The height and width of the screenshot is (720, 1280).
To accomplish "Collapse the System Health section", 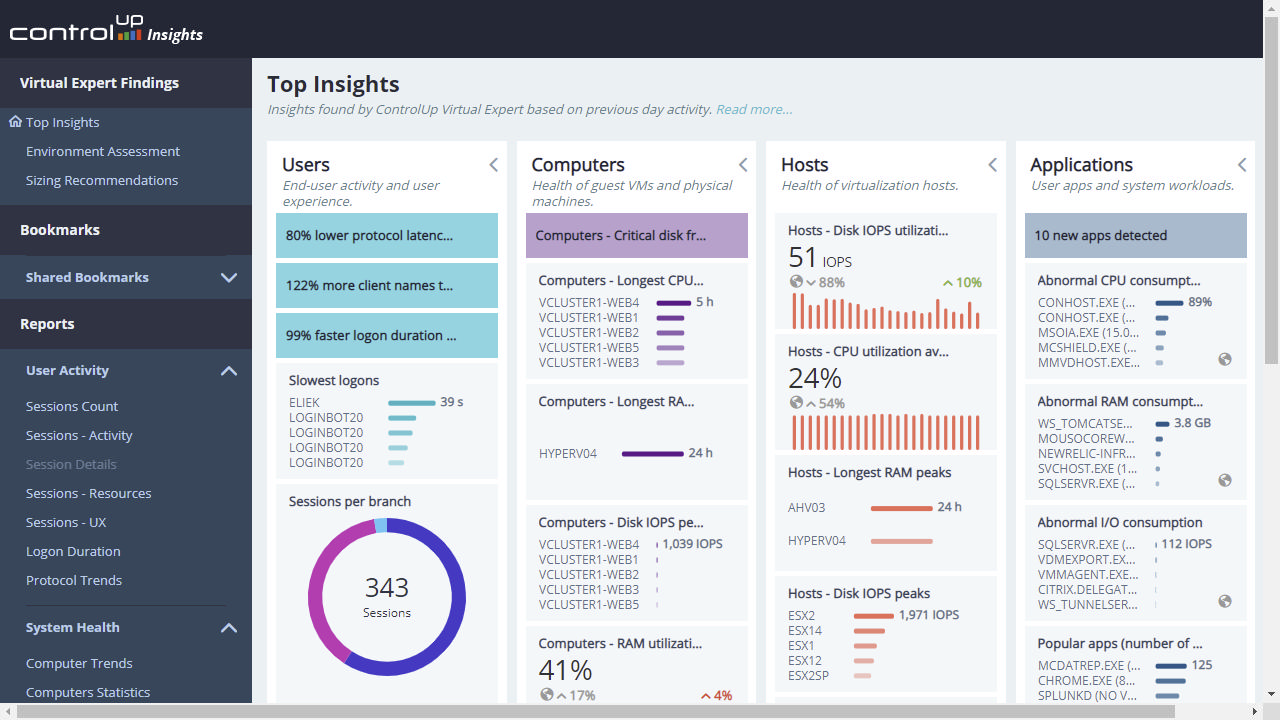I will pyautogui.click(x=229, y=628).
